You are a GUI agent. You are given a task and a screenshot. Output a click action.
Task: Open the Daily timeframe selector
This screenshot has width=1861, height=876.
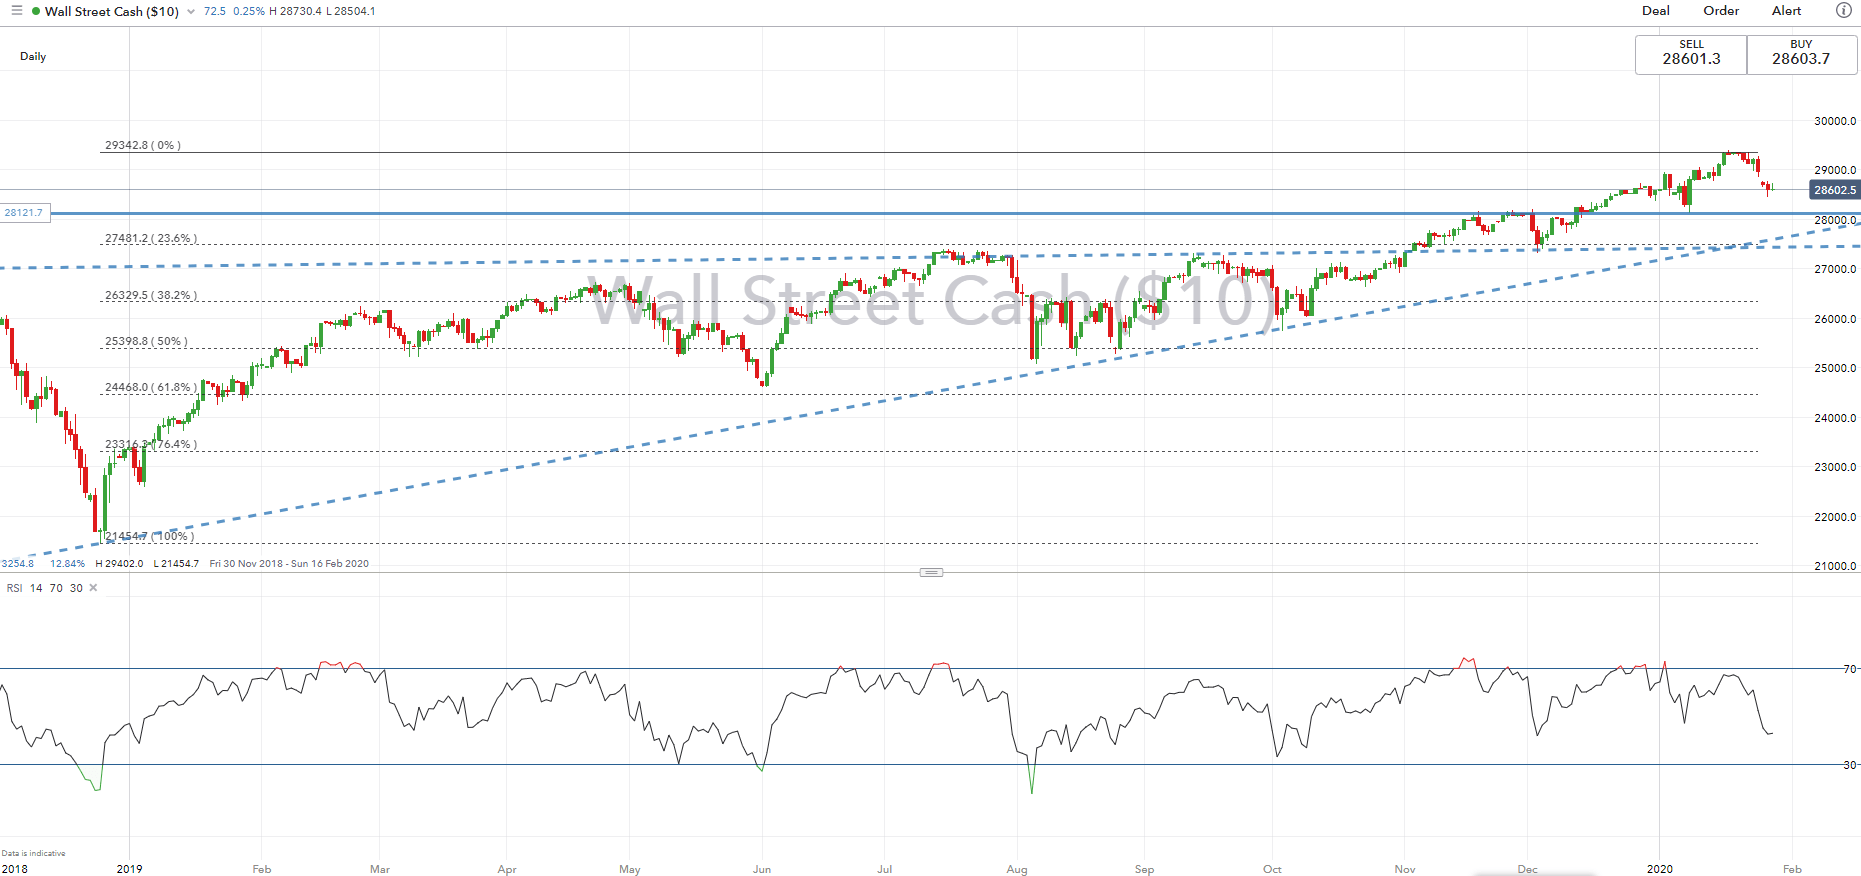(33, 57)
